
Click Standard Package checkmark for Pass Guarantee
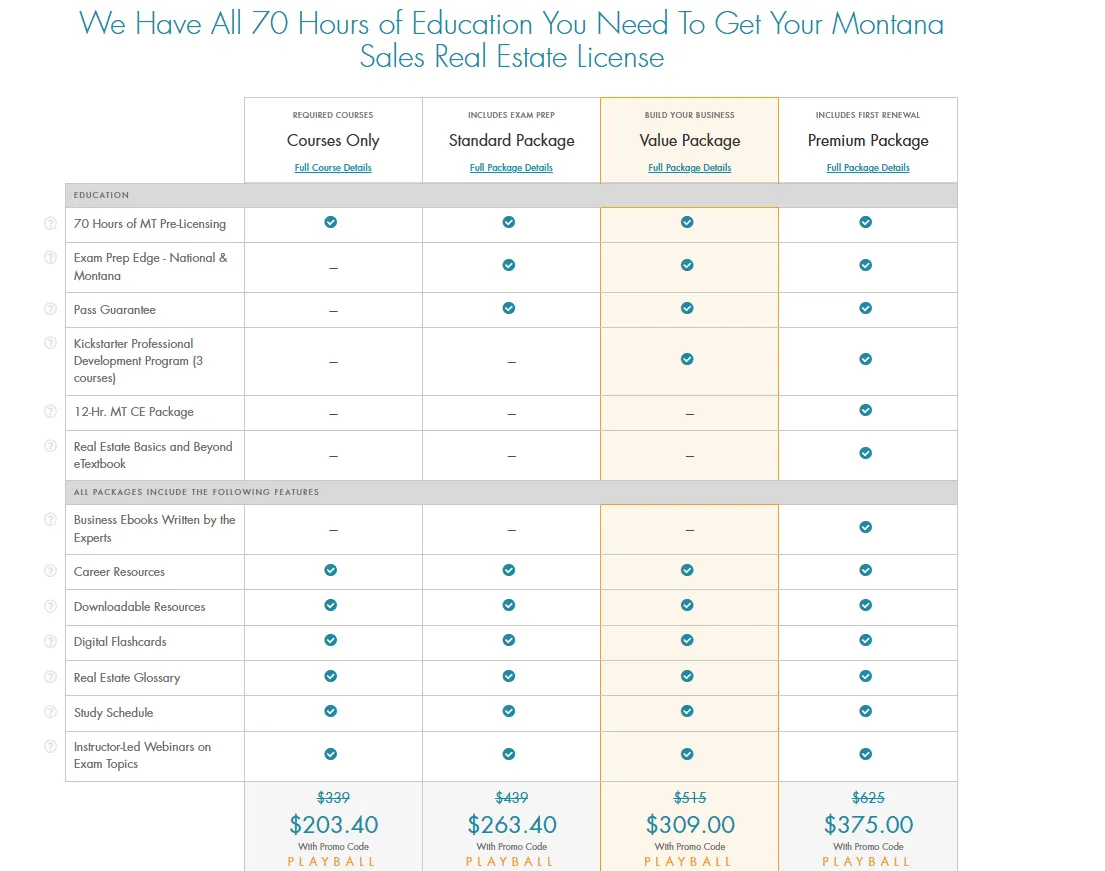pos(510,308)
